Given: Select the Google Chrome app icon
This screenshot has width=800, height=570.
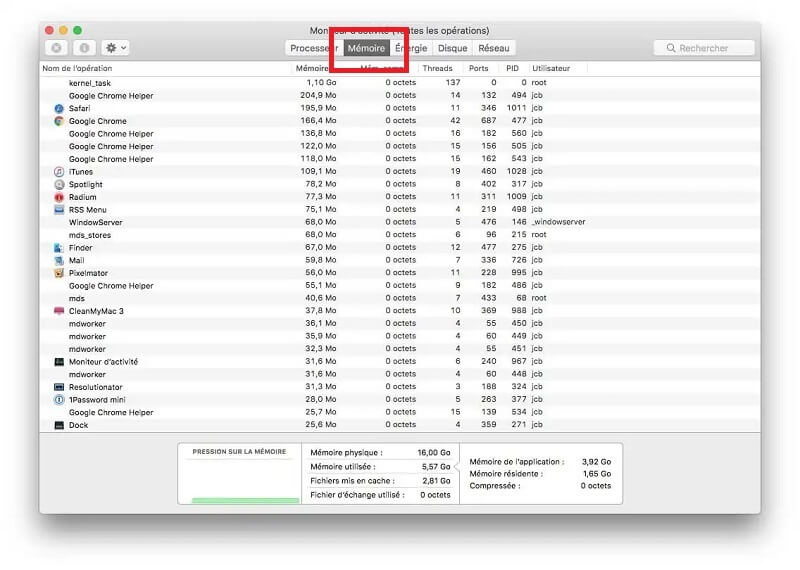Looking at the screenshot, I should (x=59, y=121).
